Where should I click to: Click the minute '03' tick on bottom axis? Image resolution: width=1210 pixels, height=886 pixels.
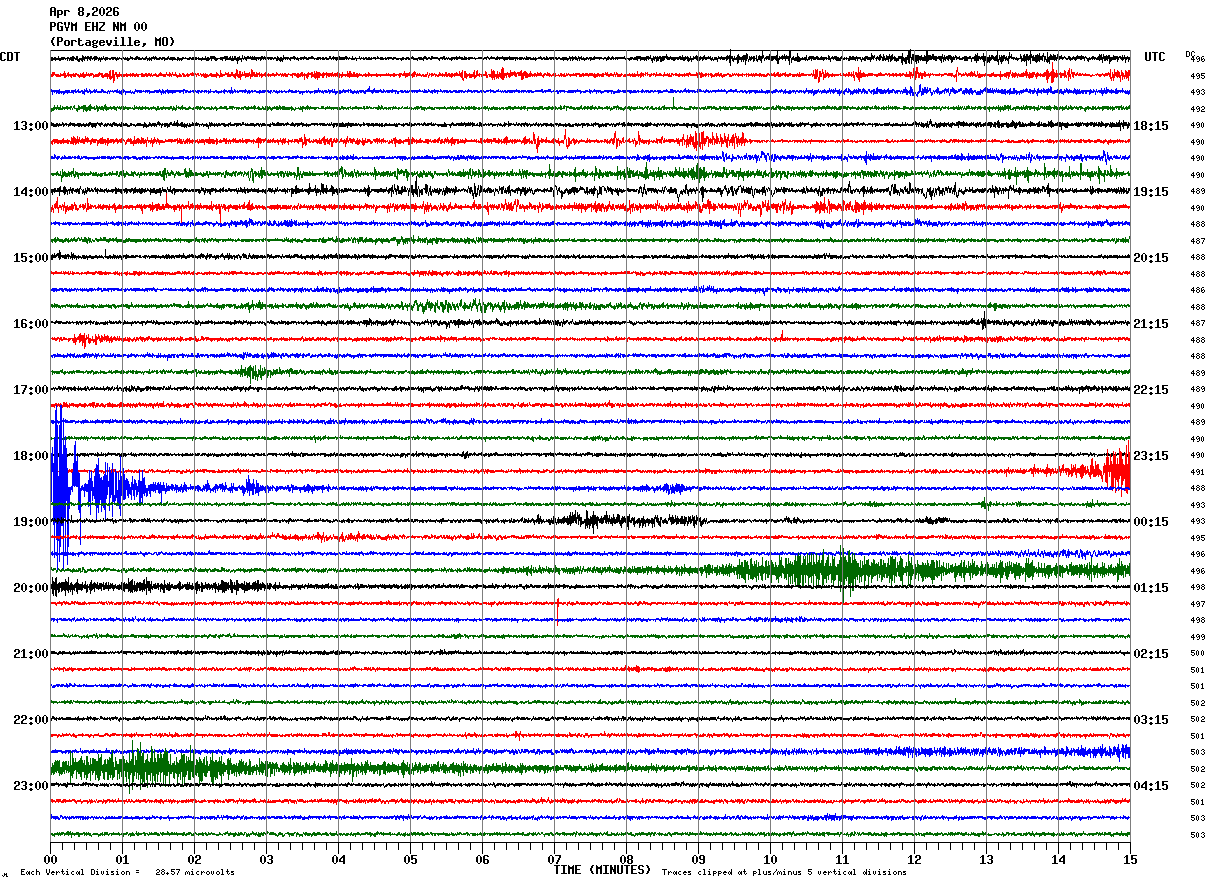coord(267,859)
